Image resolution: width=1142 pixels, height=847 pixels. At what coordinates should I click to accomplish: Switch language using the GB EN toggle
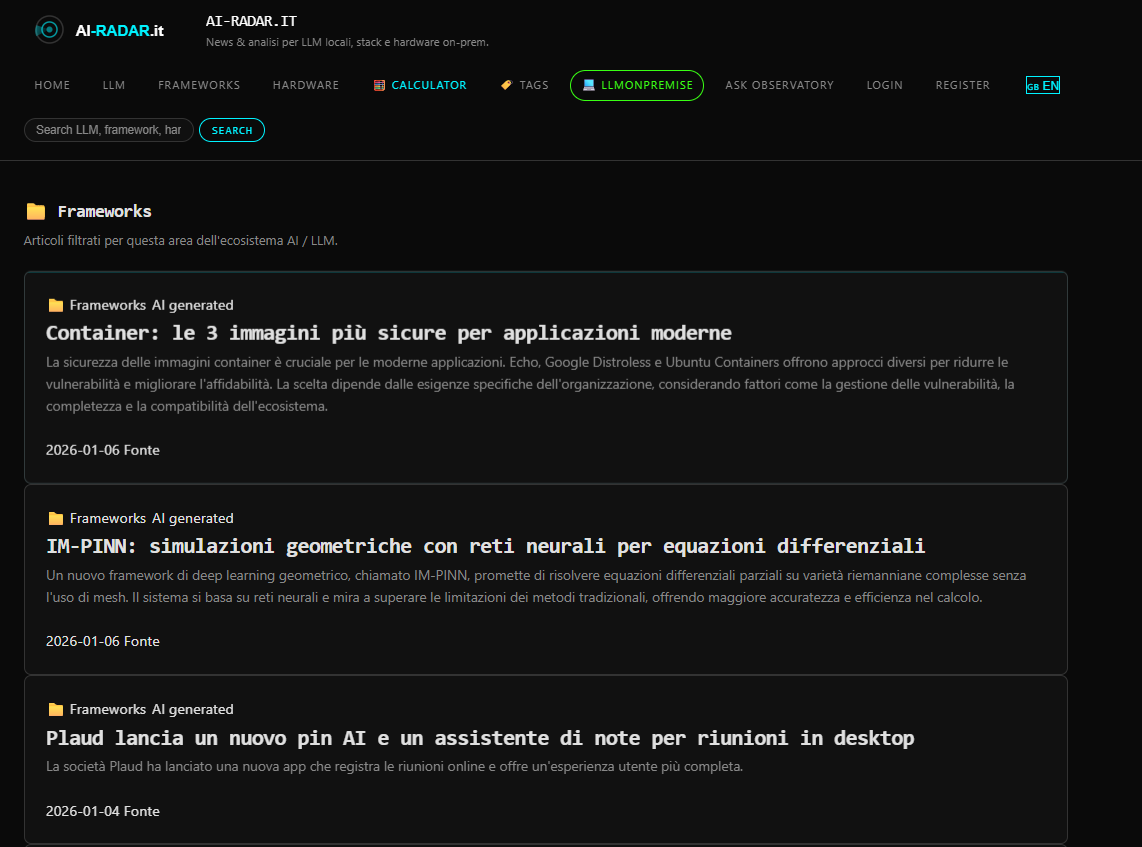coord(1042,85)
